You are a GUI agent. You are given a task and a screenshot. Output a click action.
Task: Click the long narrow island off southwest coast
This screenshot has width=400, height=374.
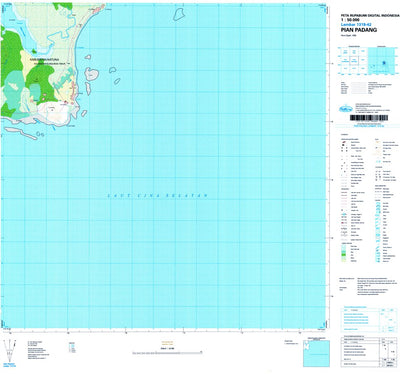pyautogui.click(x=21, y=133)
